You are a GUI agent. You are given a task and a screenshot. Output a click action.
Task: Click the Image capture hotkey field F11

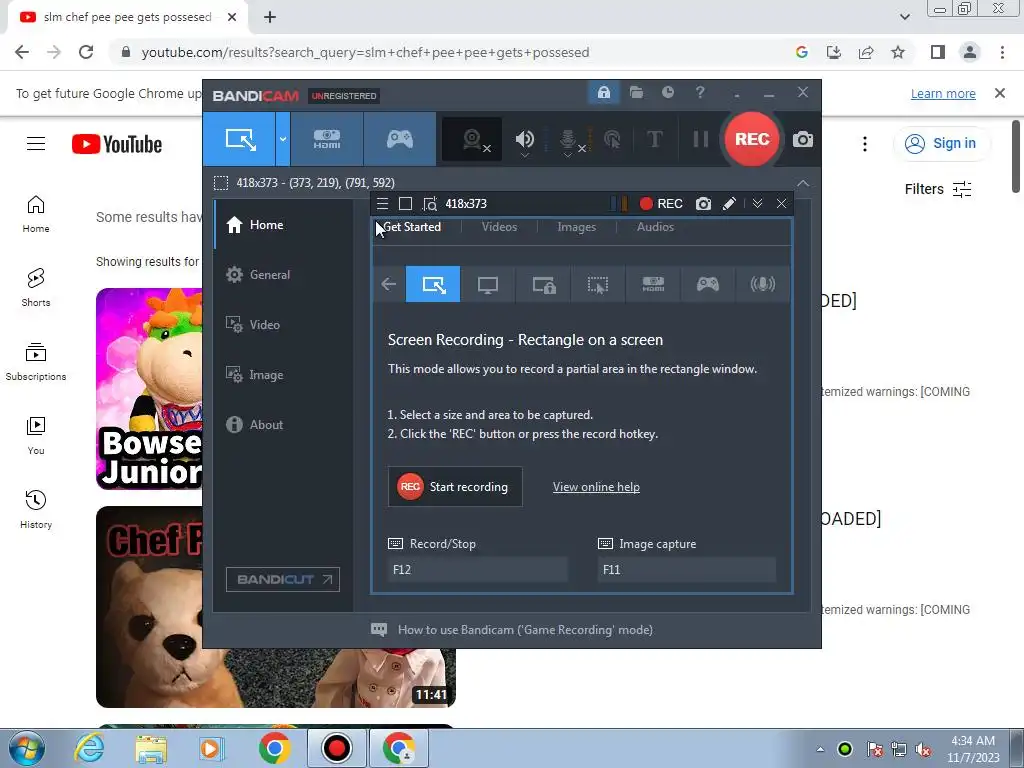pyautogui.click(x=687, y=569)
